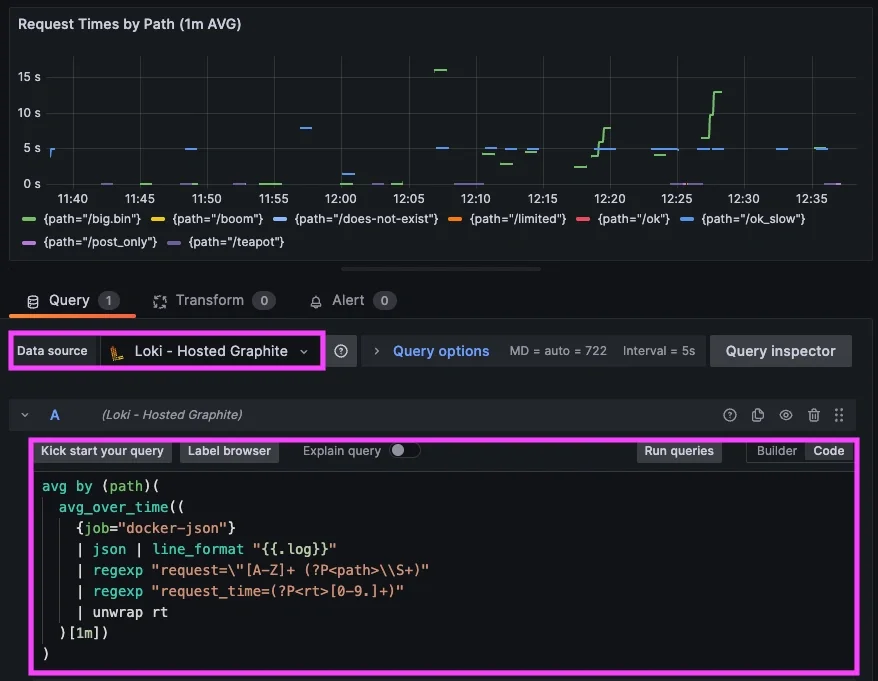The height and width of the screenshot is (681, 878).
Task: Click the Alert bell icon
Action: coord(316,302)
